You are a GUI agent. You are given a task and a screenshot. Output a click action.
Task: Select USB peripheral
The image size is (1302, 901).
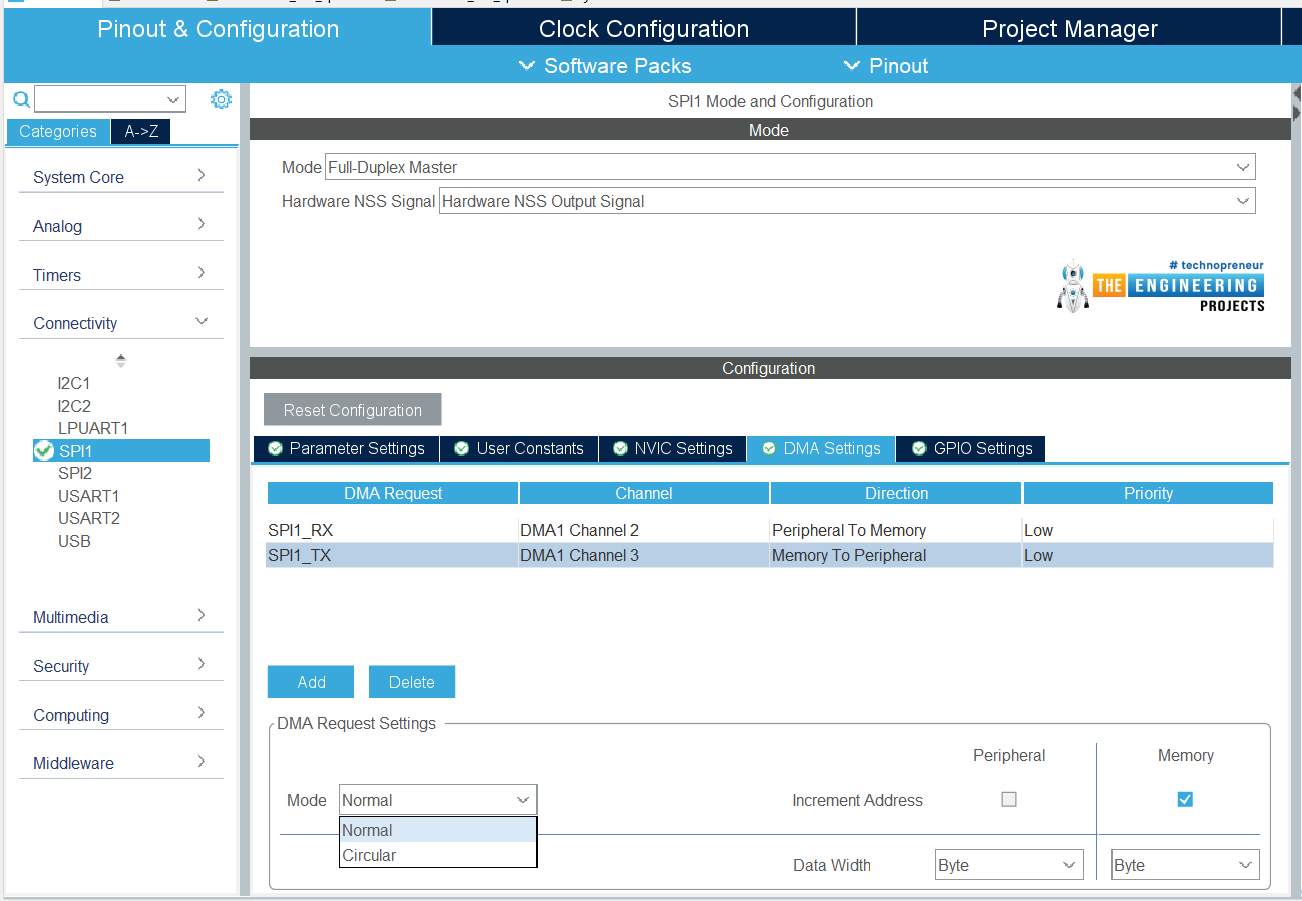point(74,541)
